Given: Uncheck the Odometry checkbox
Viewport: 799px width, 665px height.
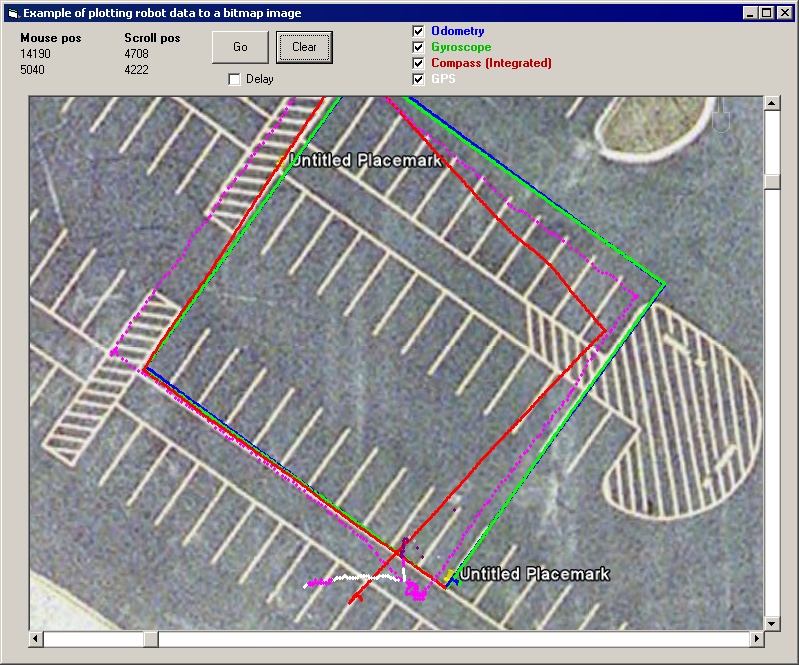Looking at the screenshot, I should (419, 31).
